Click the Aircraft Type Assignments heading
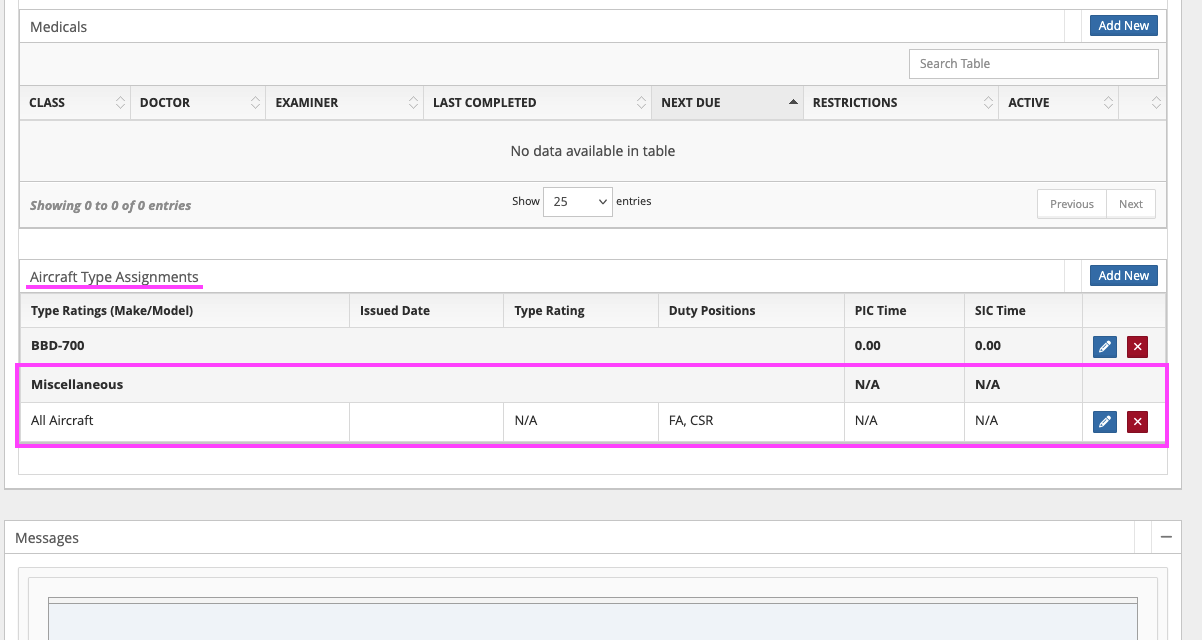The width and height of the screenshot is (1202, 640). [114, 277]
